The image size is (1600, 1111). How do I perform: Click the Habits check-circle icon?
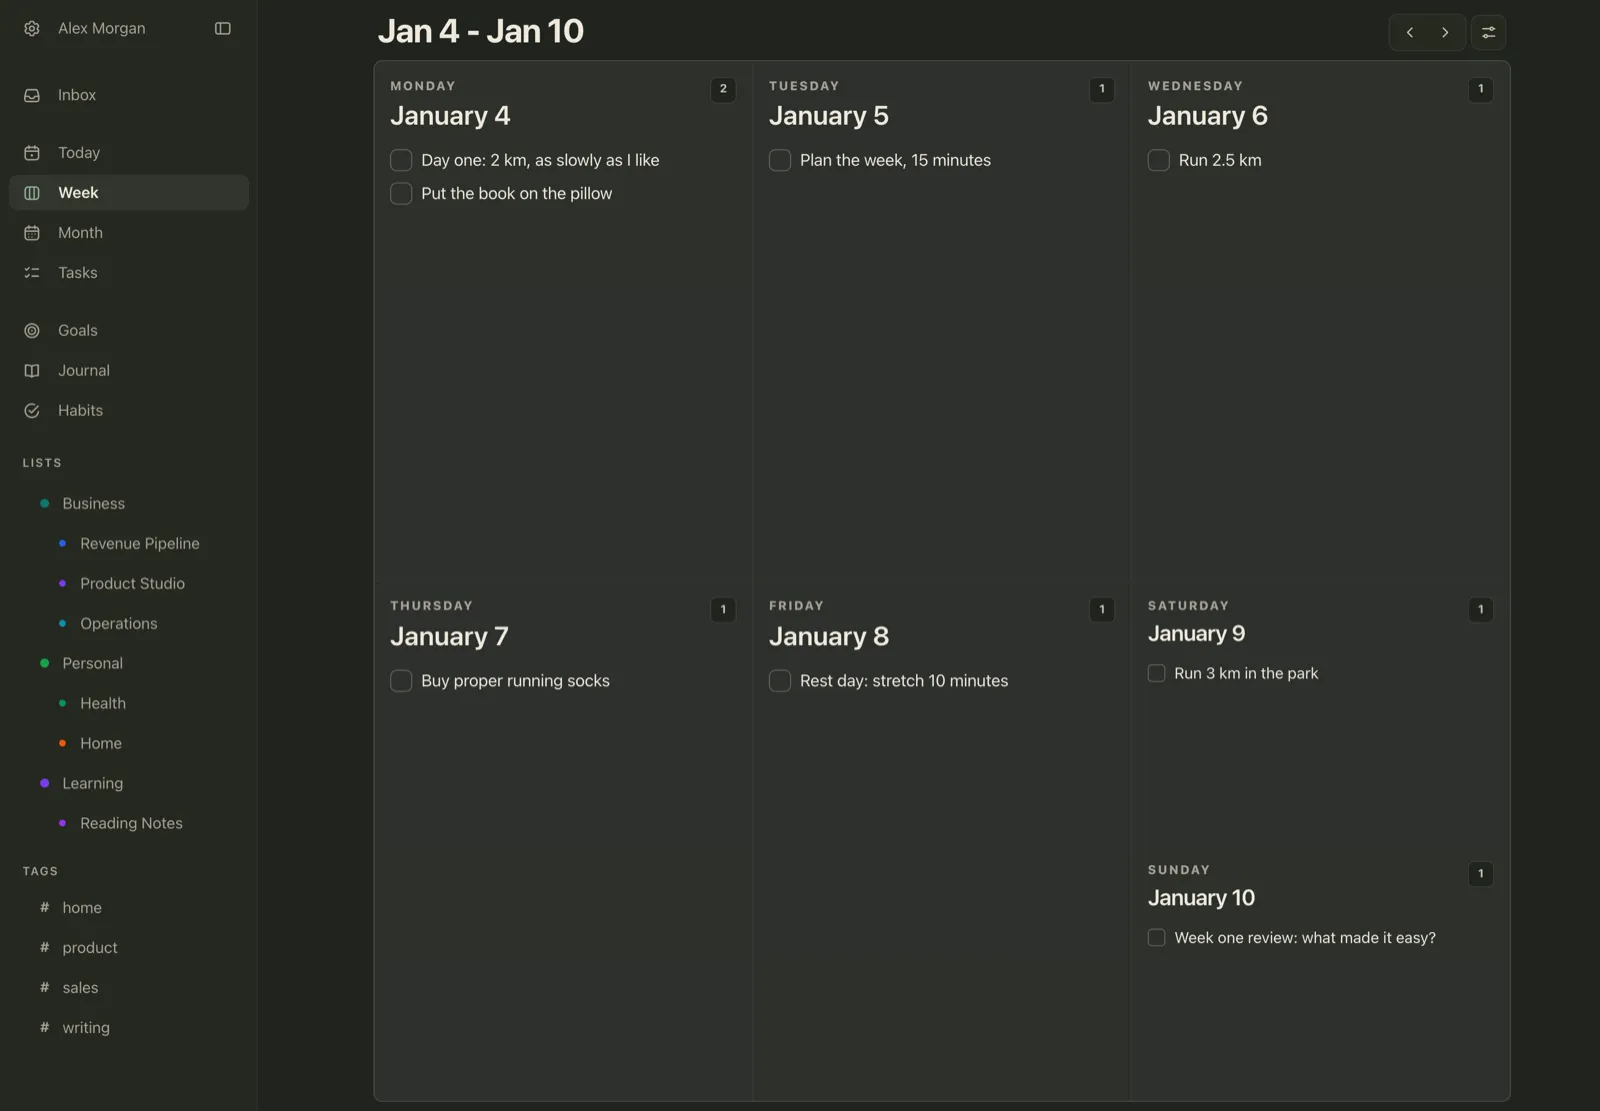(x=32, y=411)
